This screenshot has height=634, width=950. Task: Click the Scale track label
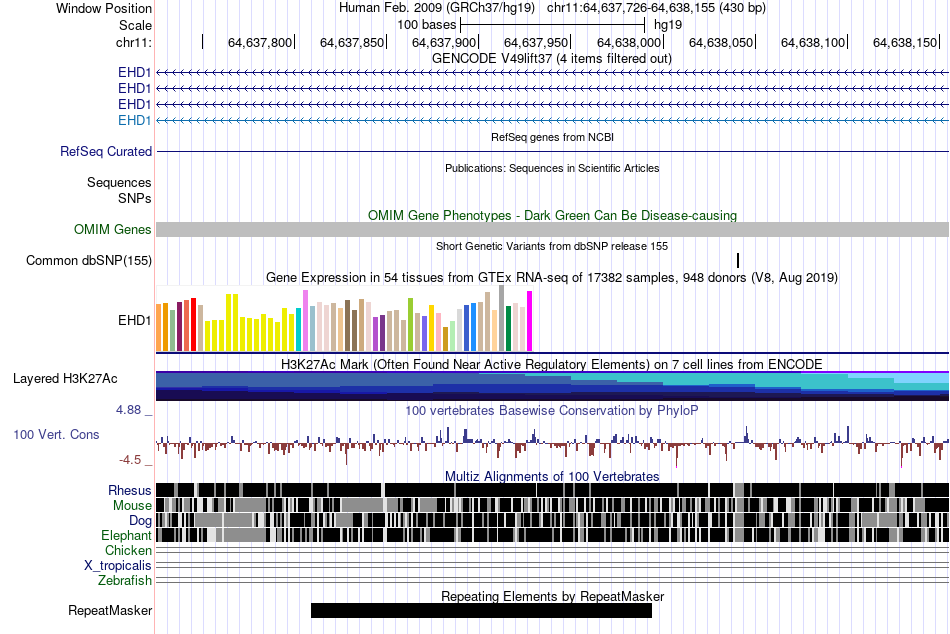coord(135,25)
